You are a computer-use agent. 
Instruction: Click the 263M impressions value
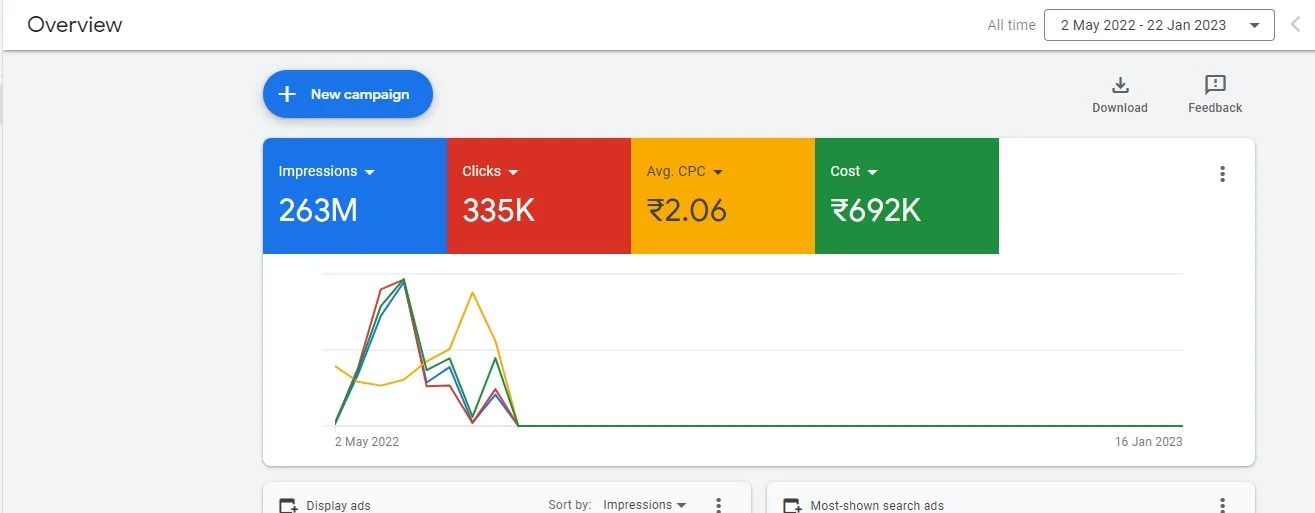(x=318, y=211)
